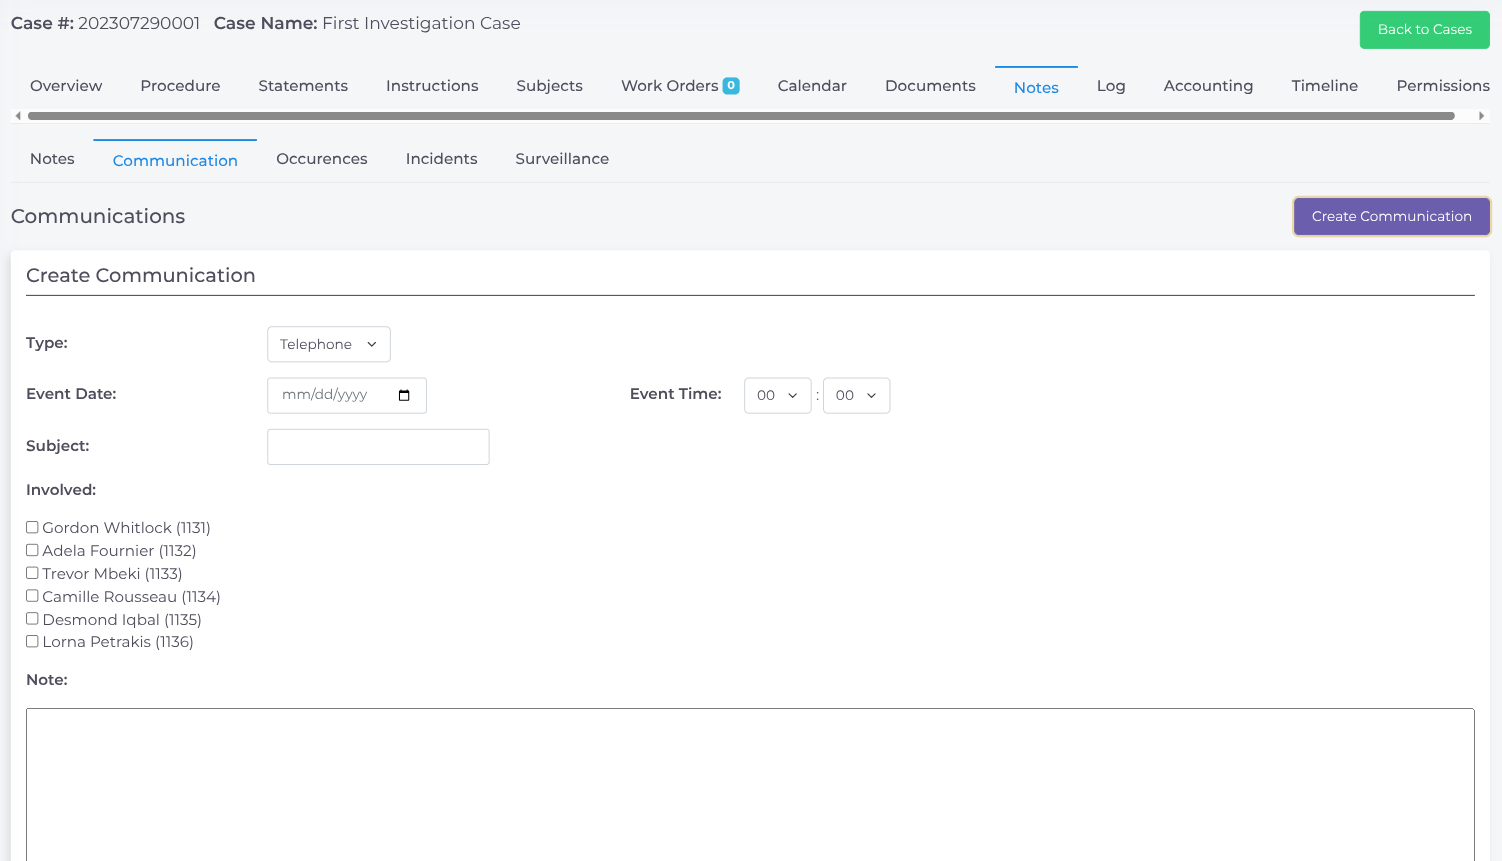Open the Type dropdown showing Telephone
Viewport: 1502px width, 861px height.
(329, 344)
